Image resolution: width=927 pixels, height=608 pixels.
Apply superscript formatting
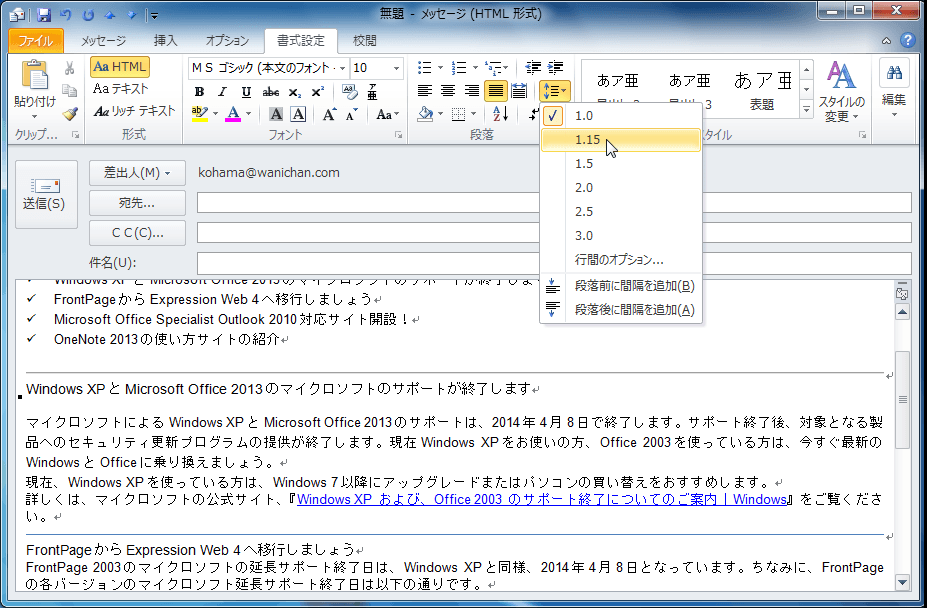(x=317, y=92)
